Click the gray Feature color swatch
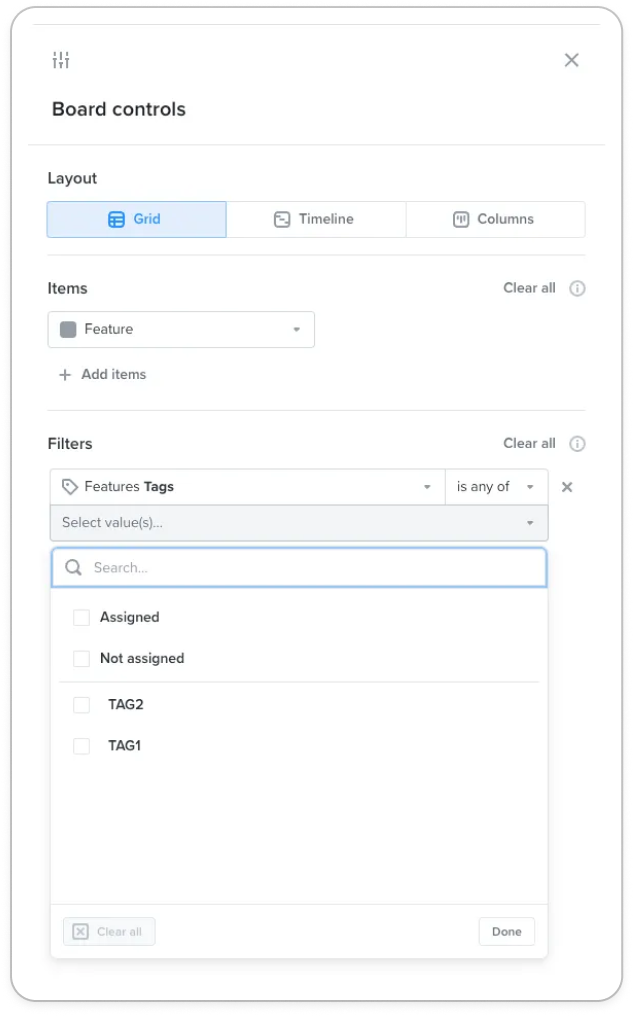634x1016 pixels. pos(68,330)
